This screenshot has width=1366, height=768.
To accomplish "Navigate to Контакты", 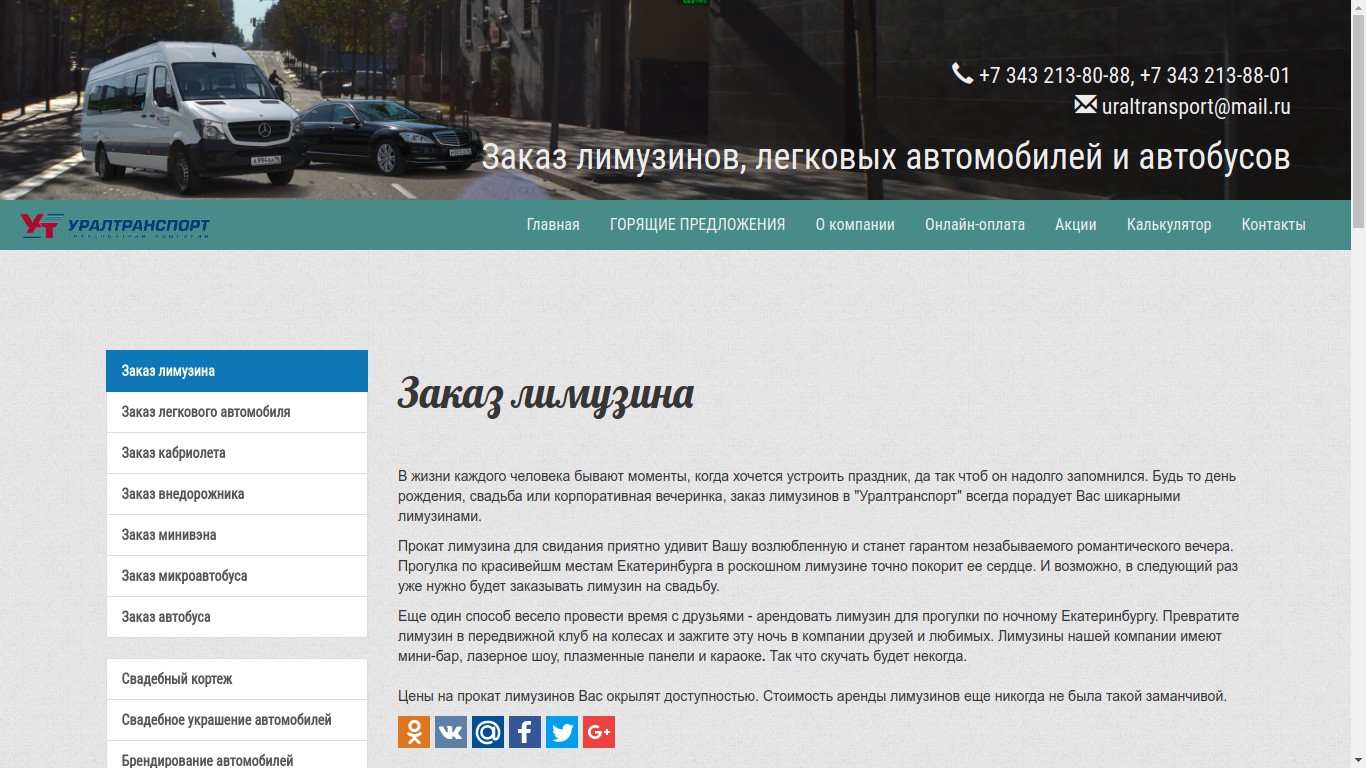I will [x=1274, y=225].
